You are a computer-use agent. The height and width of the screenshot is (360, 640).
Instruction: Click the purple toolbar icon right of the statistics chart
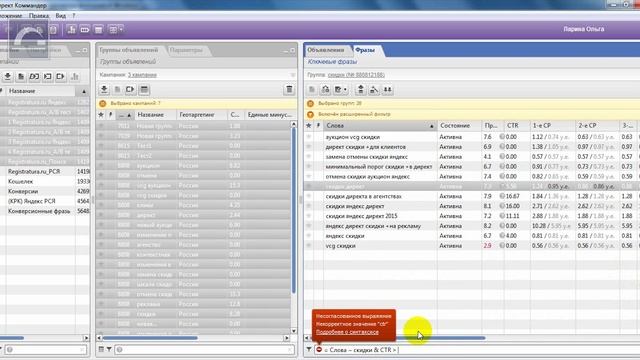tap(84, 29)
